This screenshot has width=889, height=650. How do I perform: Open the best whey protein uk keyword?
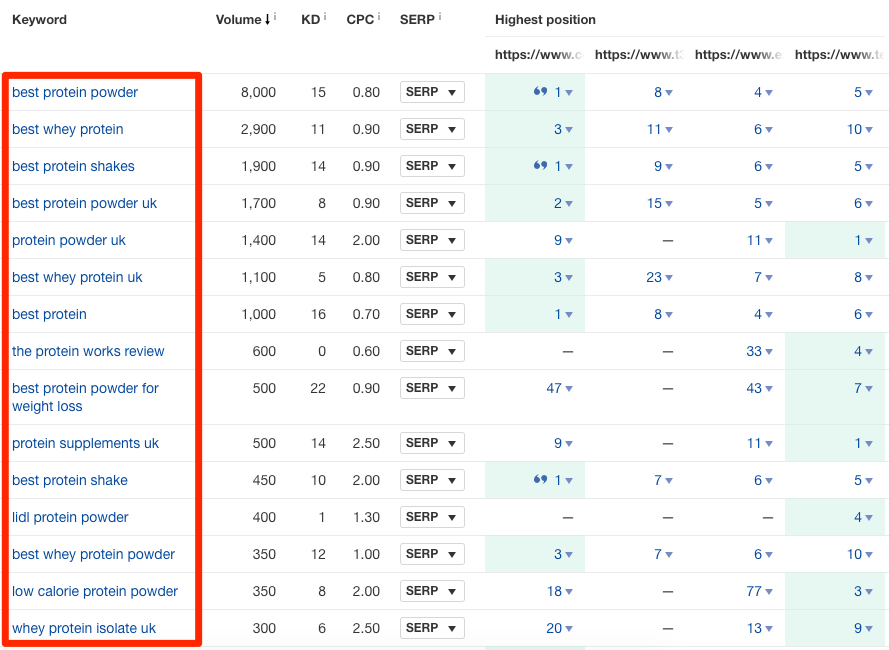(x=77, y=277)
